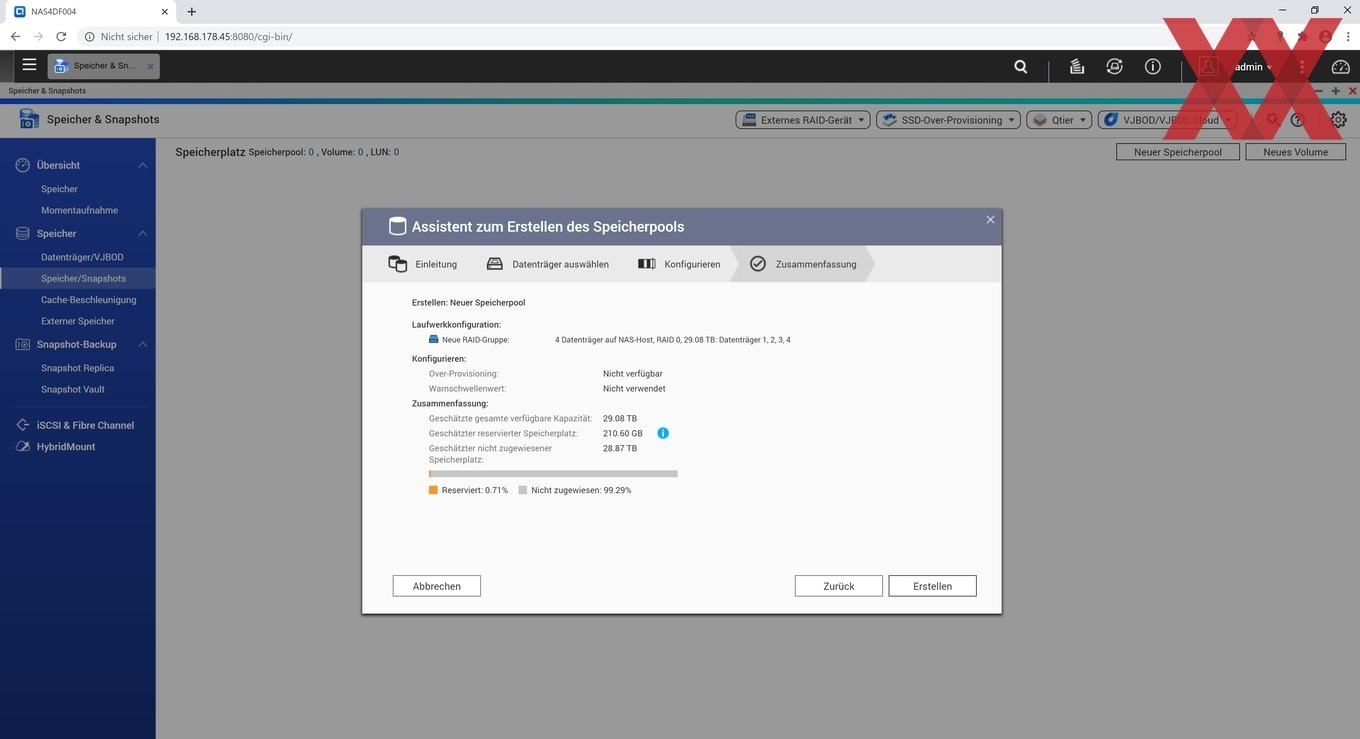This screenshot has width=1360, height=739.
Task: Open the VJBOD/VJBOD Cloud dropdown
Action: coord(1167,120)
